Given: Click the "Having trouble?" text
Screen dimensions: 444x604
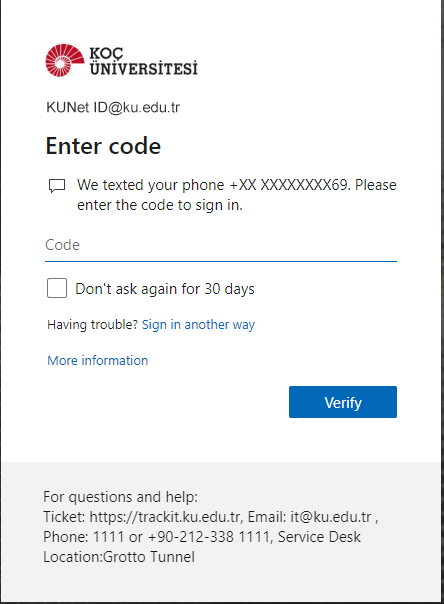Looking at the screenshot, I should 92,325.
